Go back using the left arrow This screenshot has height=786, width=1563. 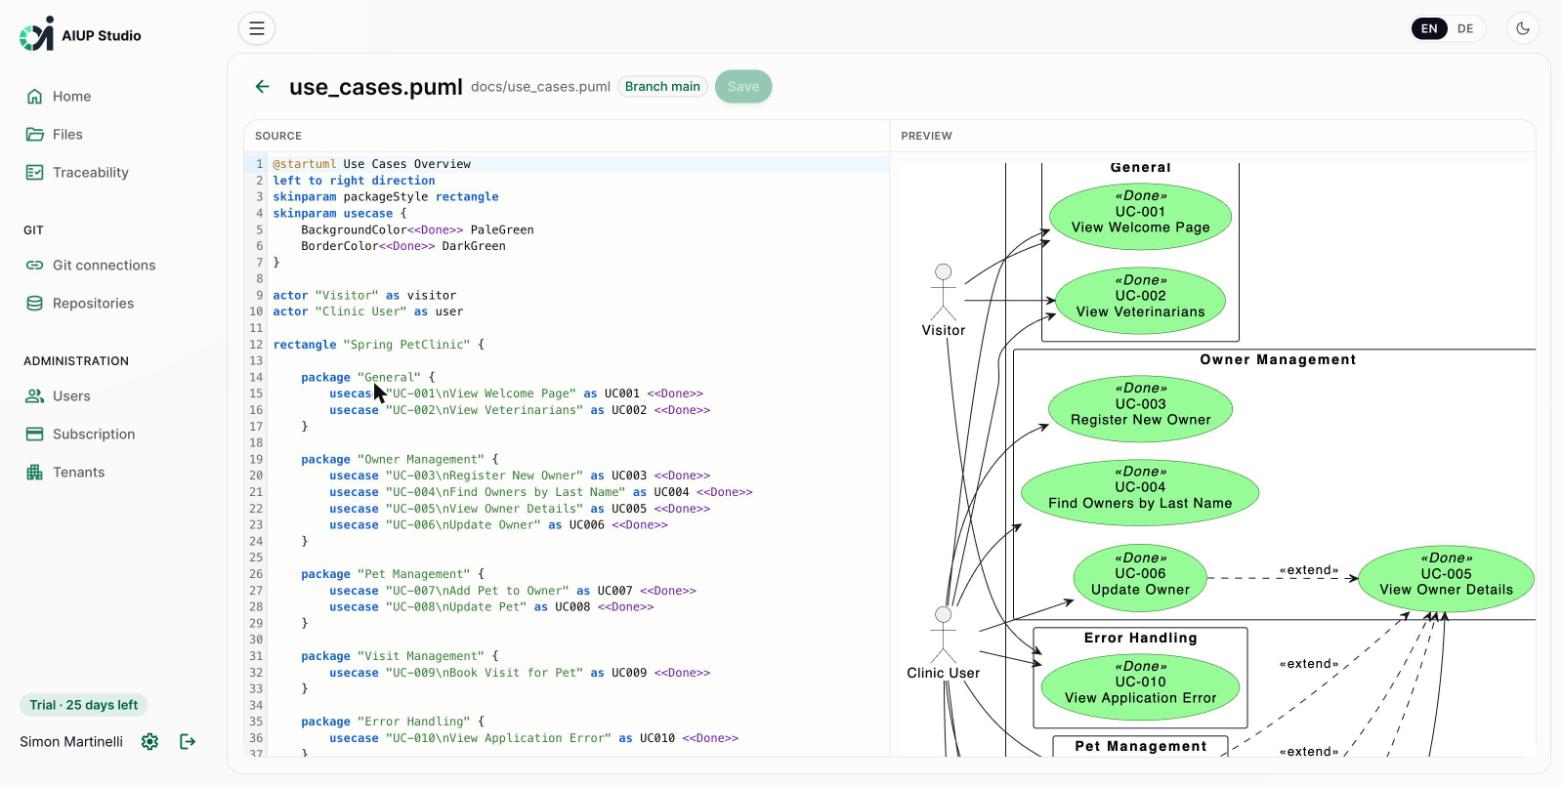coord(262,87)
